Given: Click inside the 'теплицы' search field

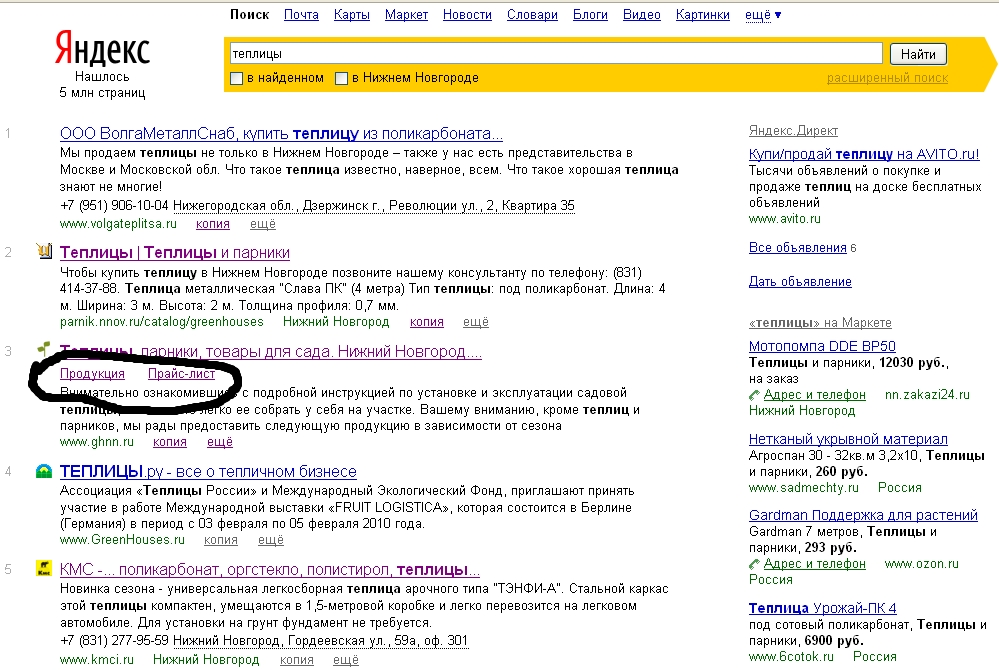Looking at the screenshot, I should pos(556,54).
